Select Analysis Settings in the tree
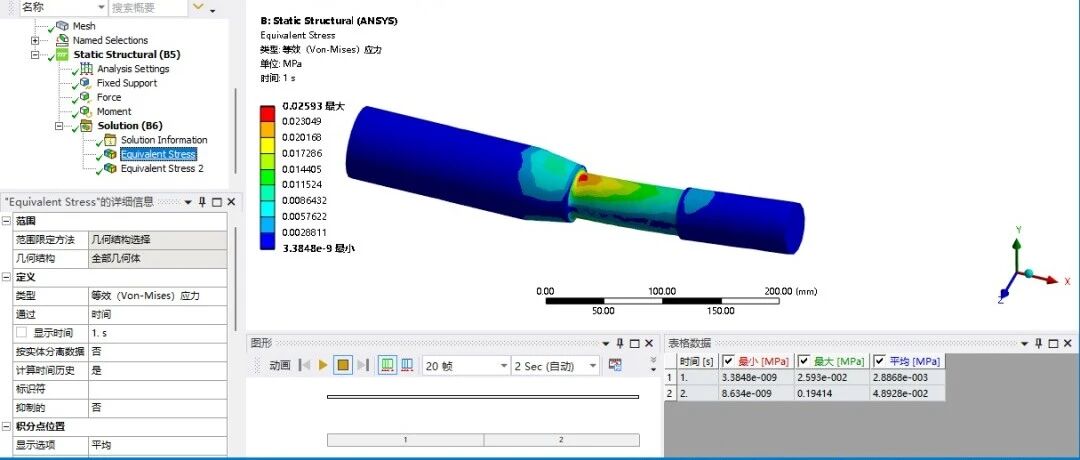The width and height of the screenshot is (1080, 460). click(x=133, y=68)
